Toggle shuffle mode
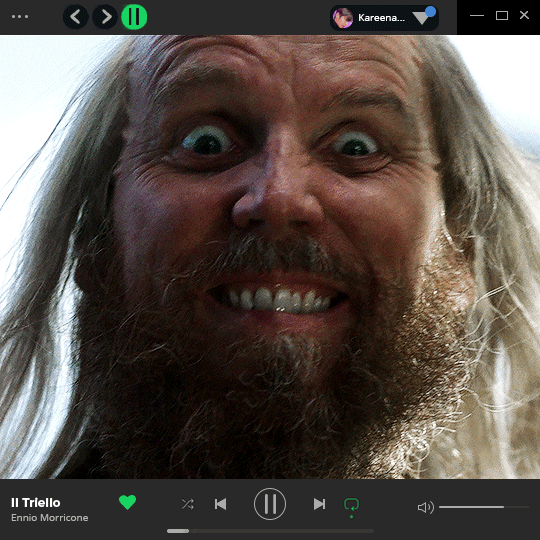 [188, 504]
